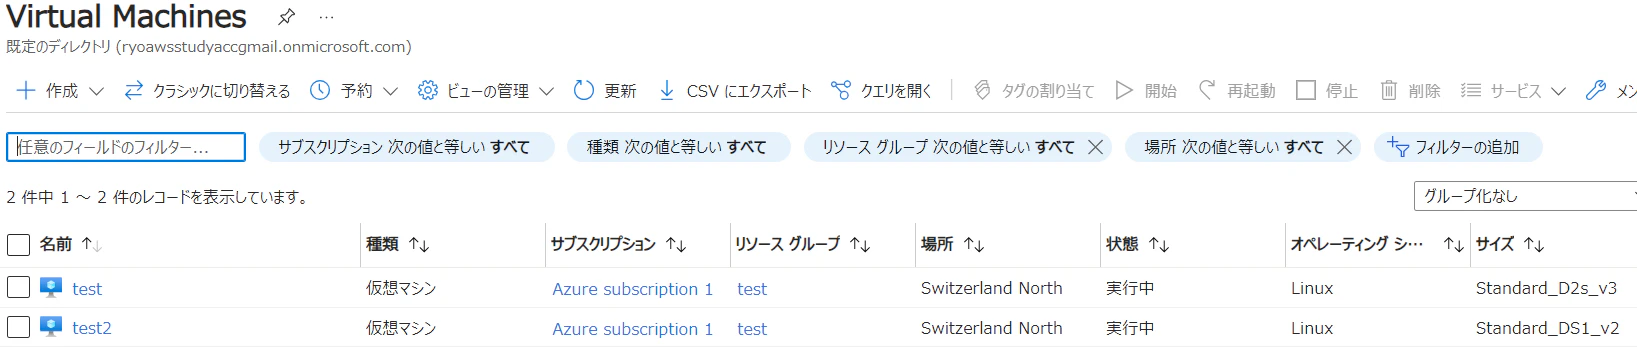
Task: Click Switzerland North in the test row
Action: (992, 288)
